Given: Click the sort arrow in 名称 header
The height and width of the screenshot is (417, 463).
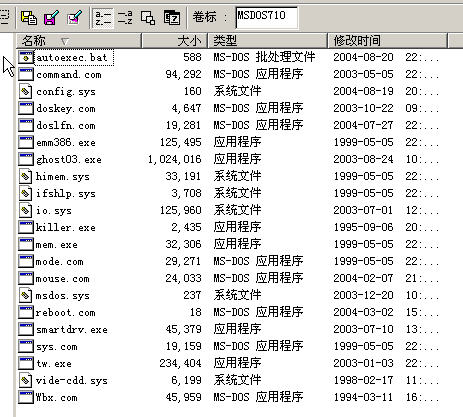Looking at the screenshot, I should (x=65, y=41).
